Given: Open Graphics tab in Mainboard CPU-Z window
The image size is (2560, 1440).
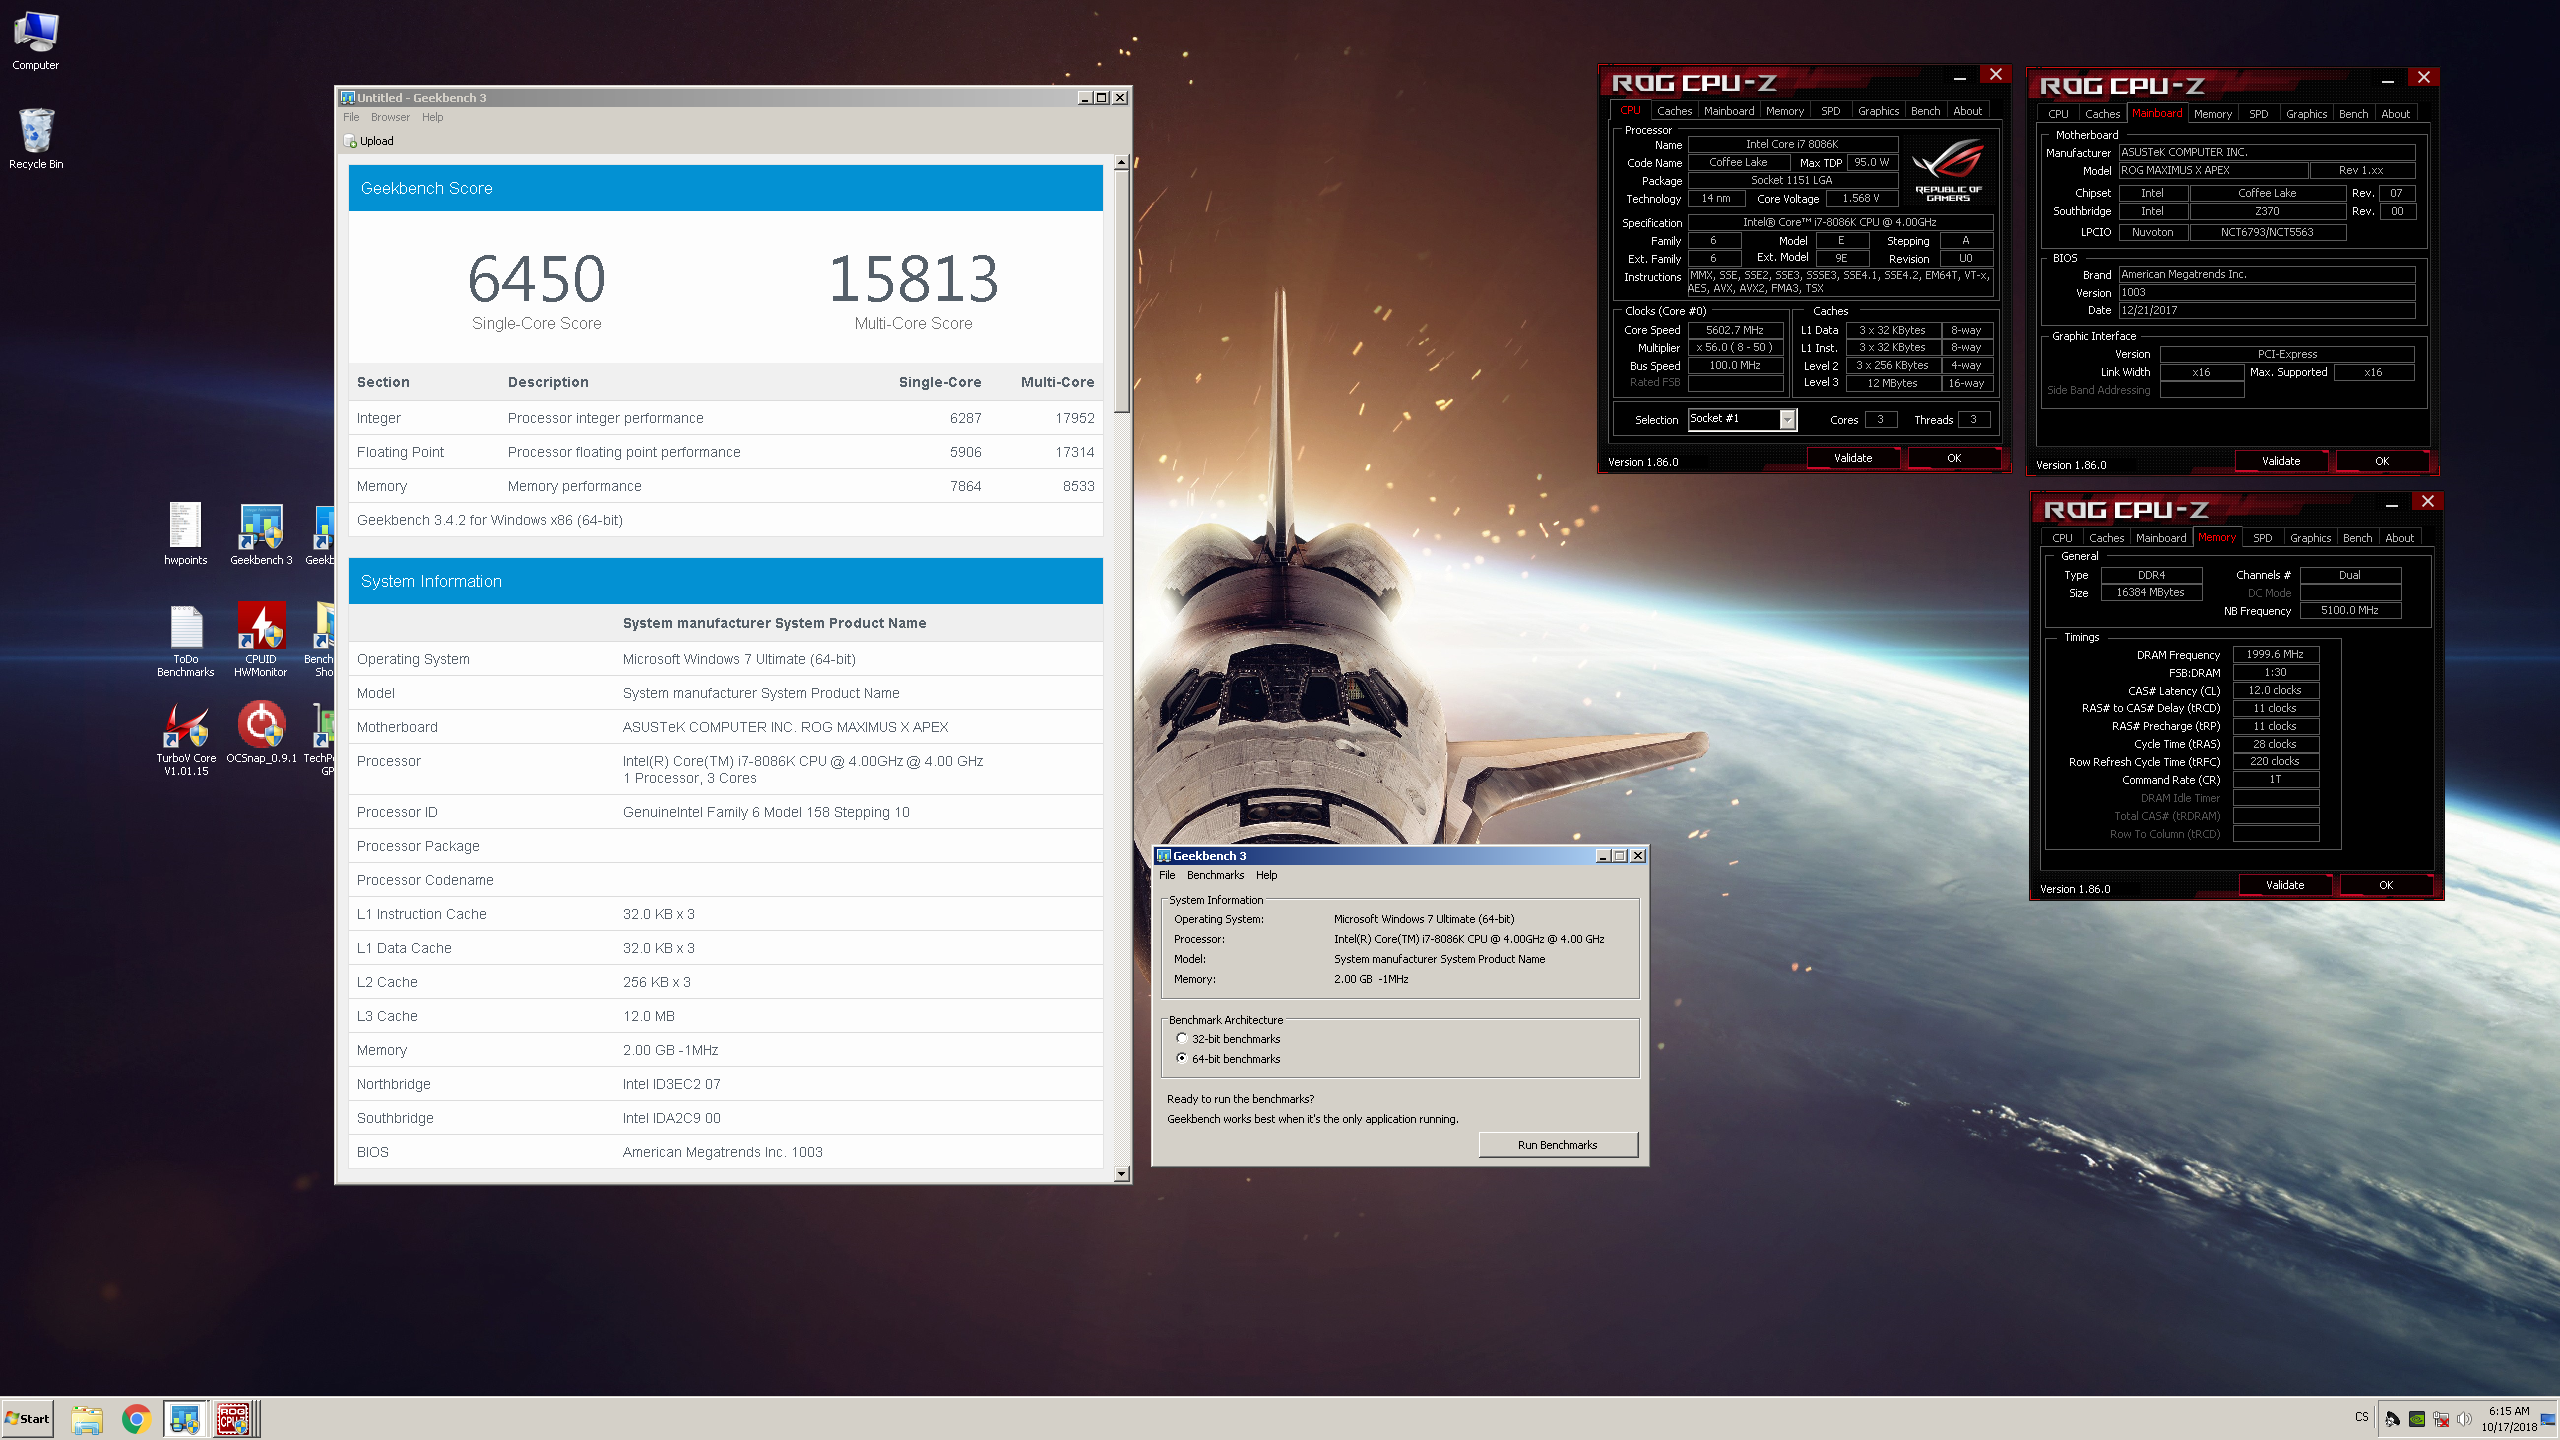Looking at the screenshot, I should click(x=2306, y=114).
